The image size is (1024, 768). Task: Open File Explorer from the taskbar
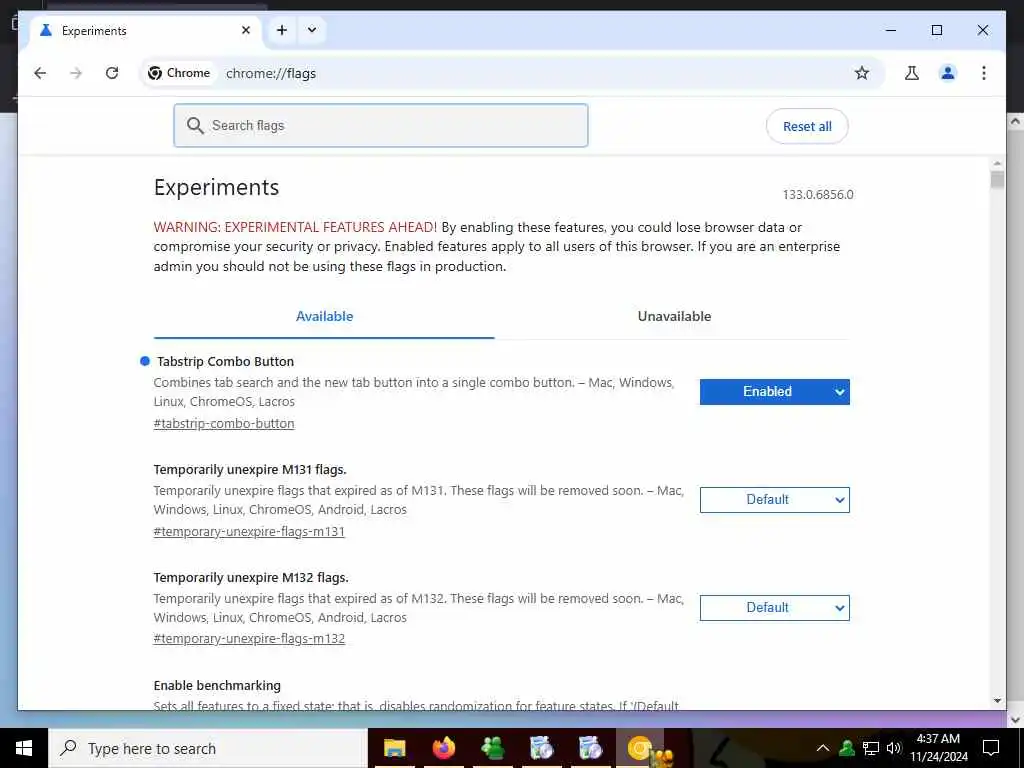click(x=394, y=748)
